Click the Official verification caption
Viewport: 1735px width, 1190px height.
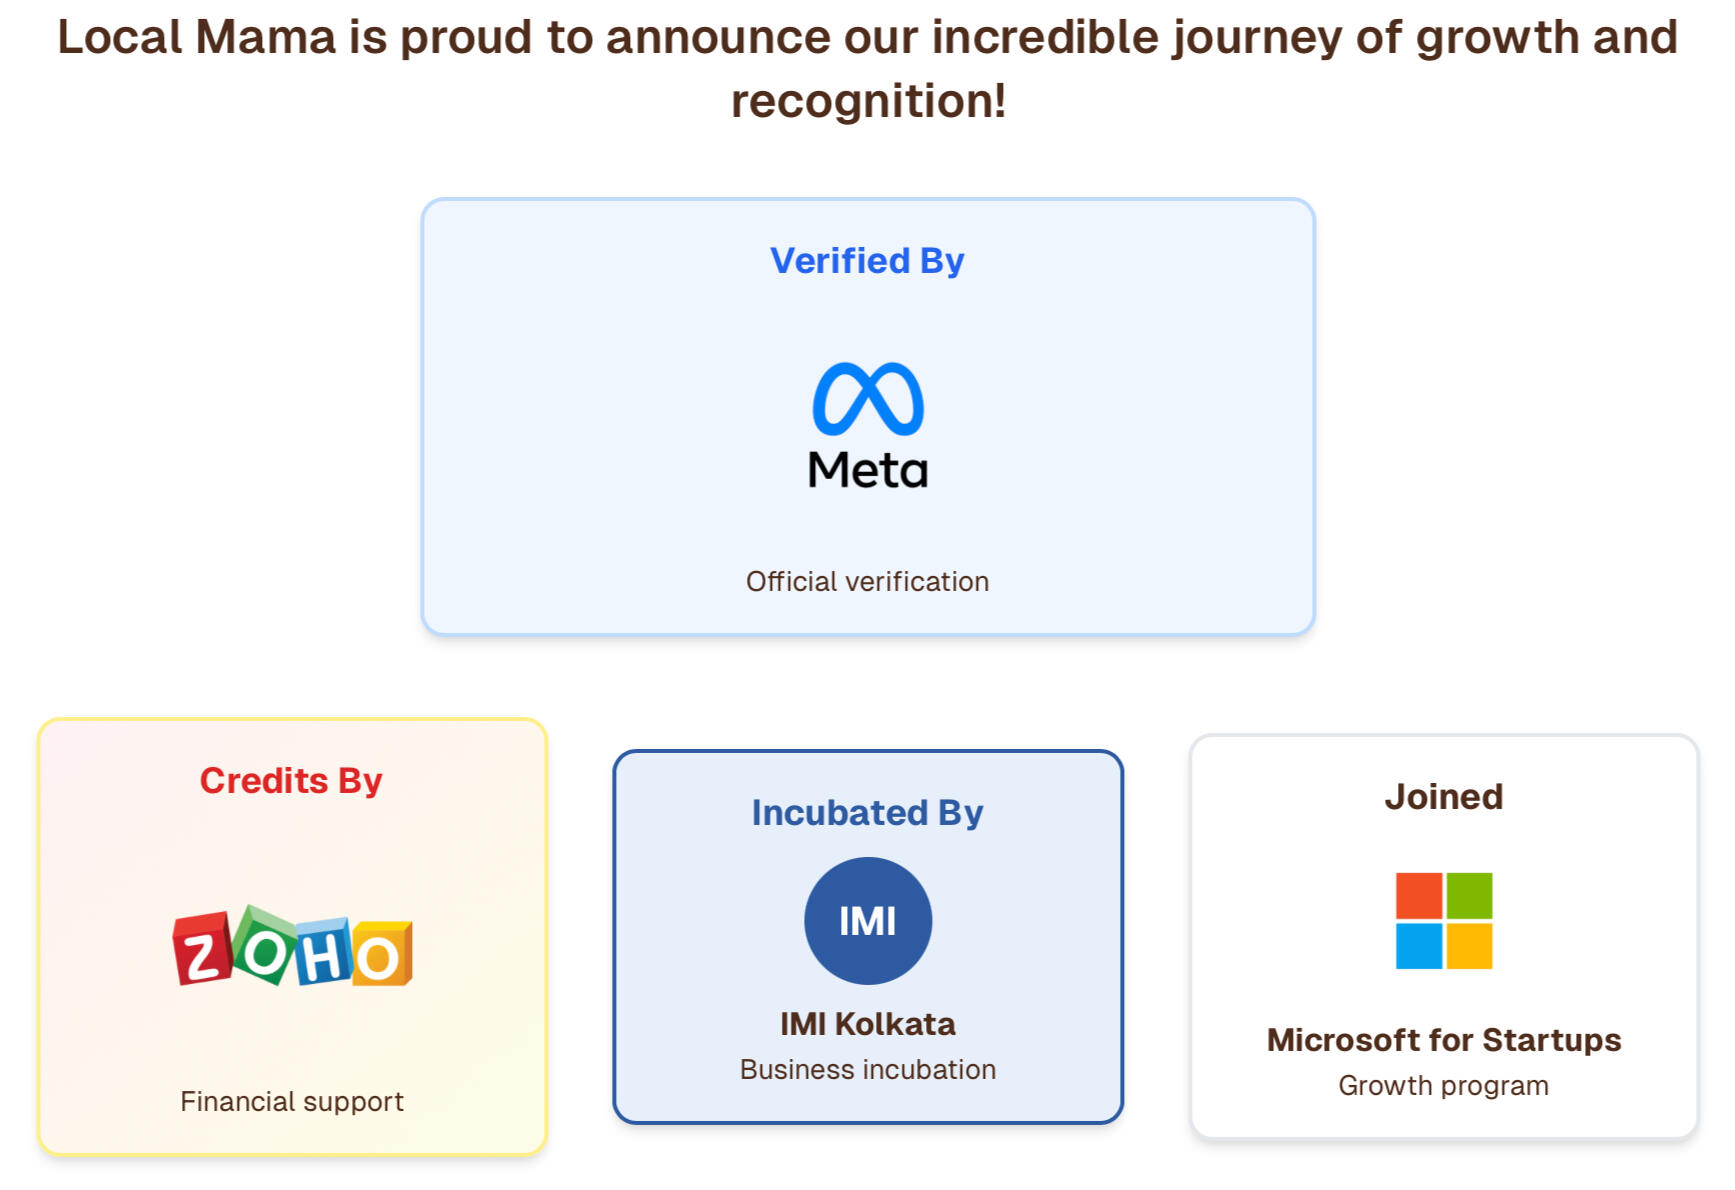tap(867, 582)
